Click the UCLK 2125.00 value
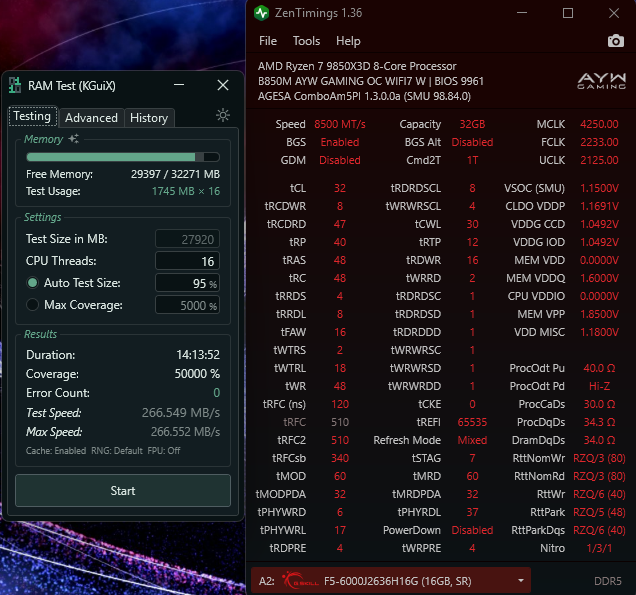 (599, 160)
